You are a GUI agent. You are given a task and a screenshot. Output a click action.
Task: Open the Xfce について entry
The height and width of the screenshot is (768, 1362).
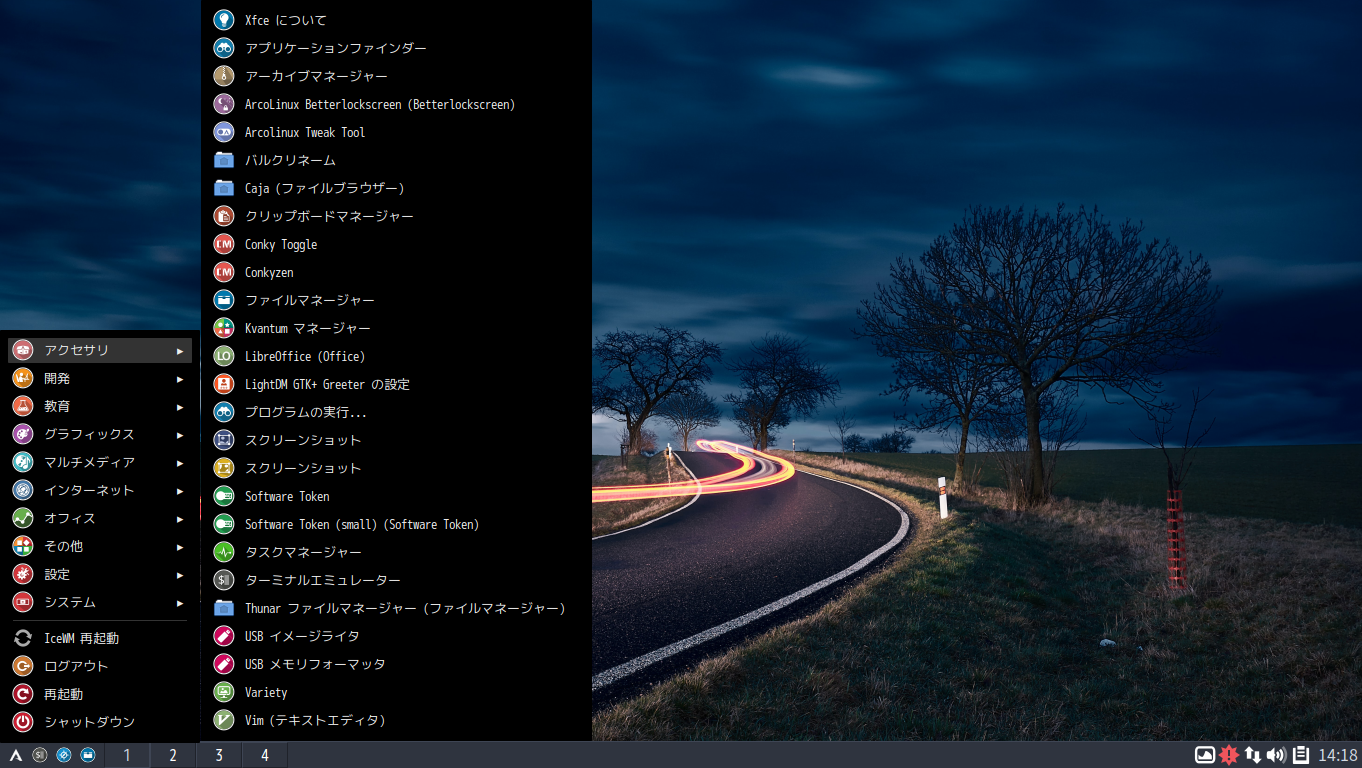coord(396,20)
